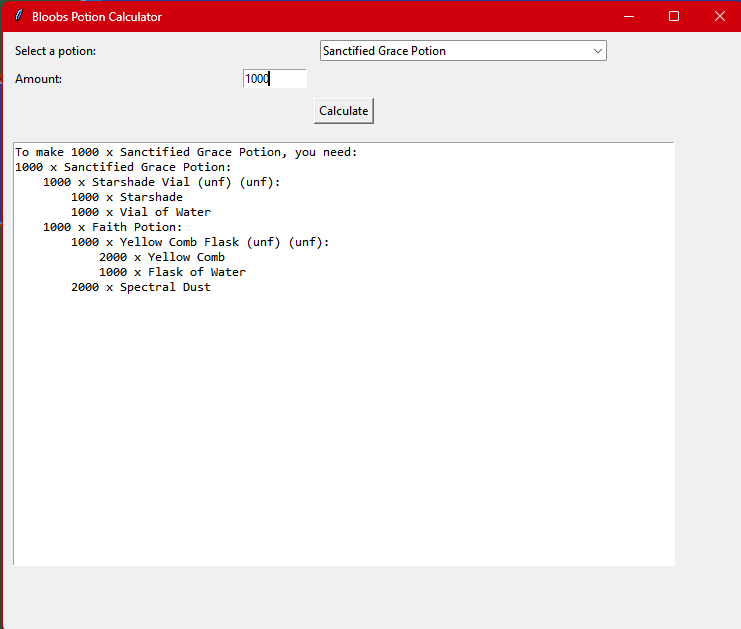Click 'Sanctified Grace Potion' text in combo box
This screenshot has width=741, height=629.
pos(384,51)
